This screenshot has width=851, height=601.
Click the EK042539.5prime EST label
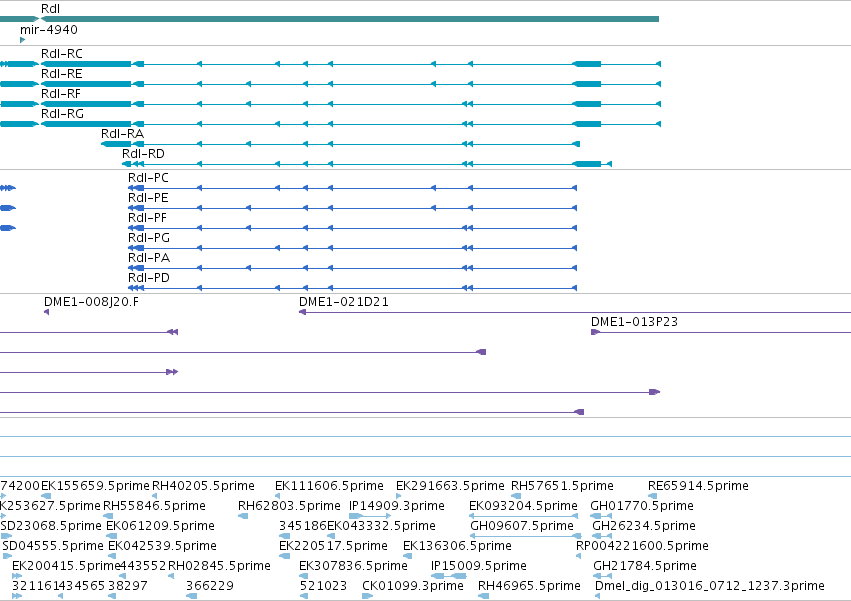click(162, 546)
